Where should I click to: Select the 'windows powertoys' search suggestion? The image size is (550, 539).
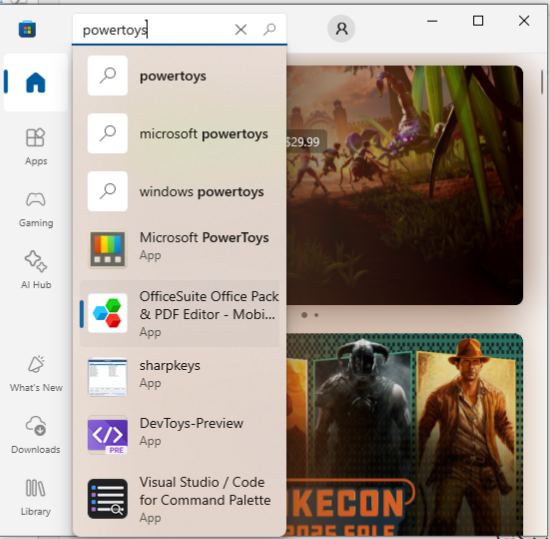click(x=180, y=191)
